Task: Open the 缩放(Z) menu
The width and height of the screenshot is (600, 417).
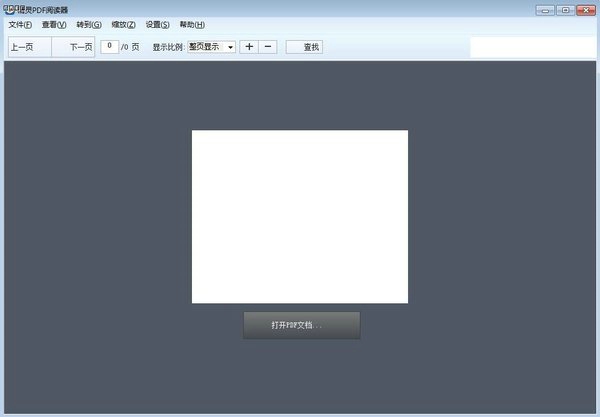Action: tap(124, 24)
